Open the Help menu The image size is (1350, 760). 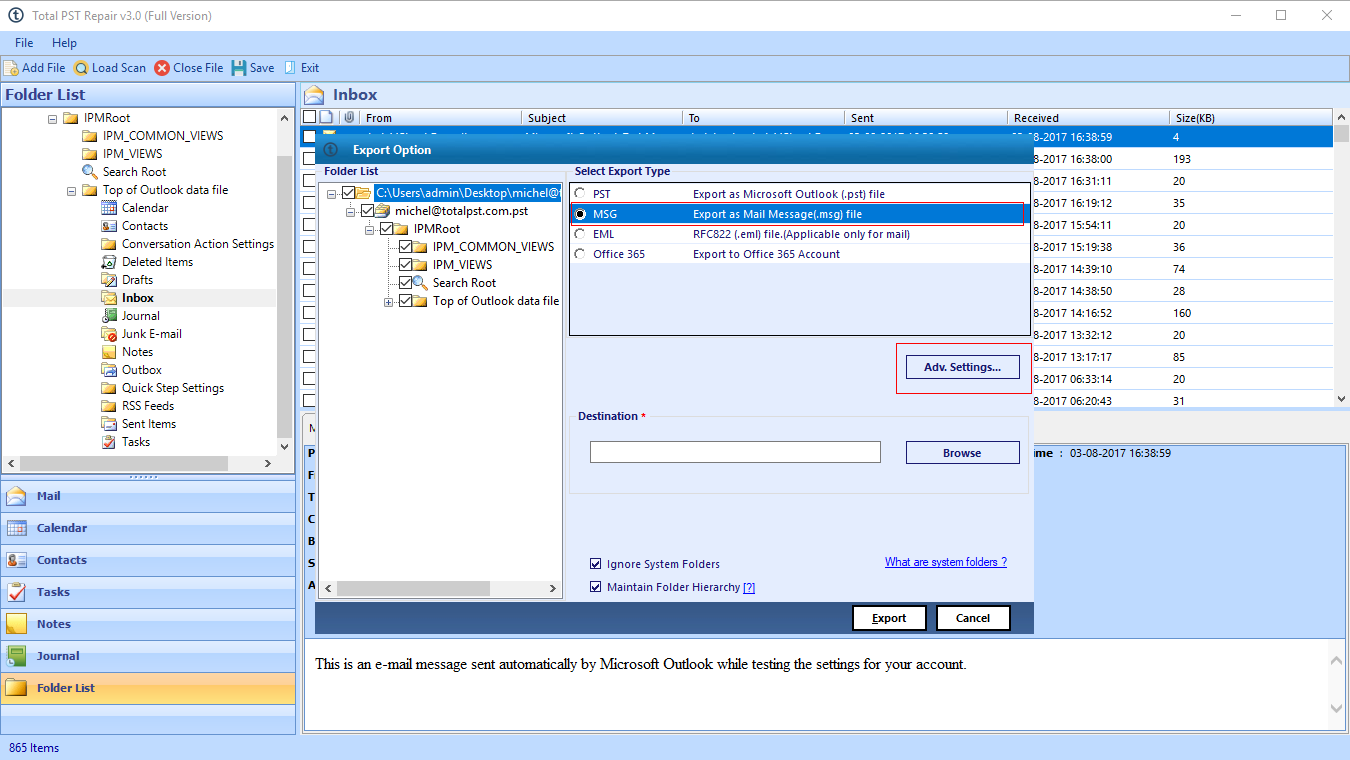tap(64, 43)
